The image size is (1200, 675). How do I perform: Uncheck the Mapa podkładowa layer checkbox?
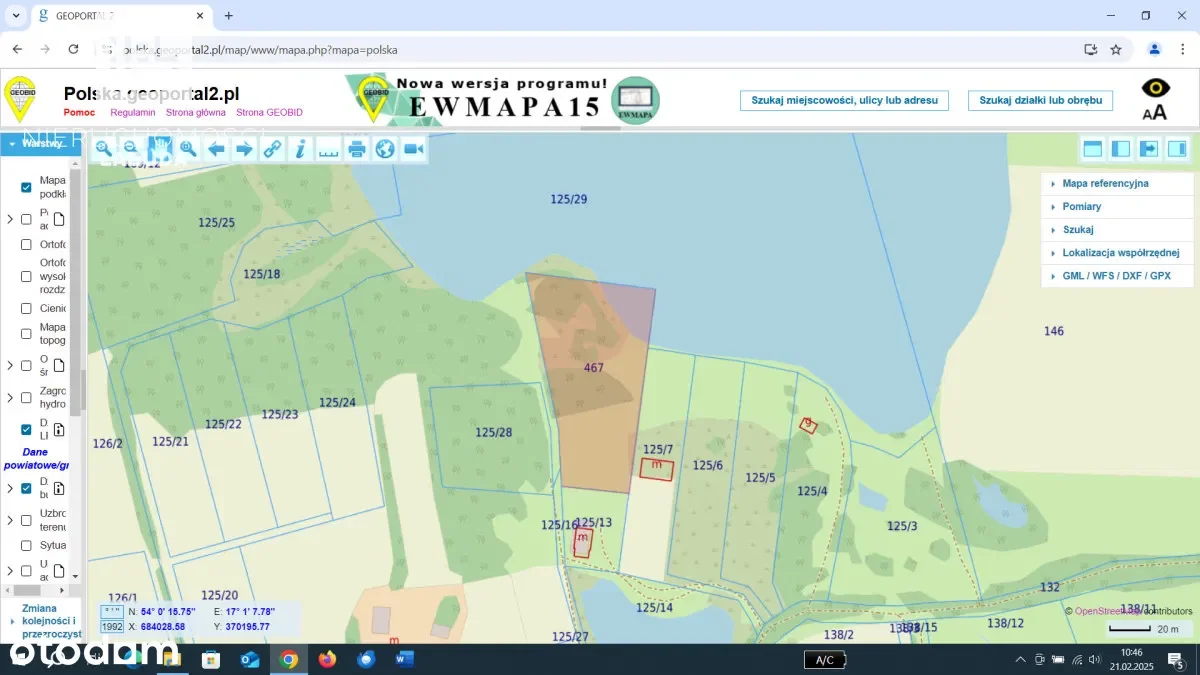[27, 187]
